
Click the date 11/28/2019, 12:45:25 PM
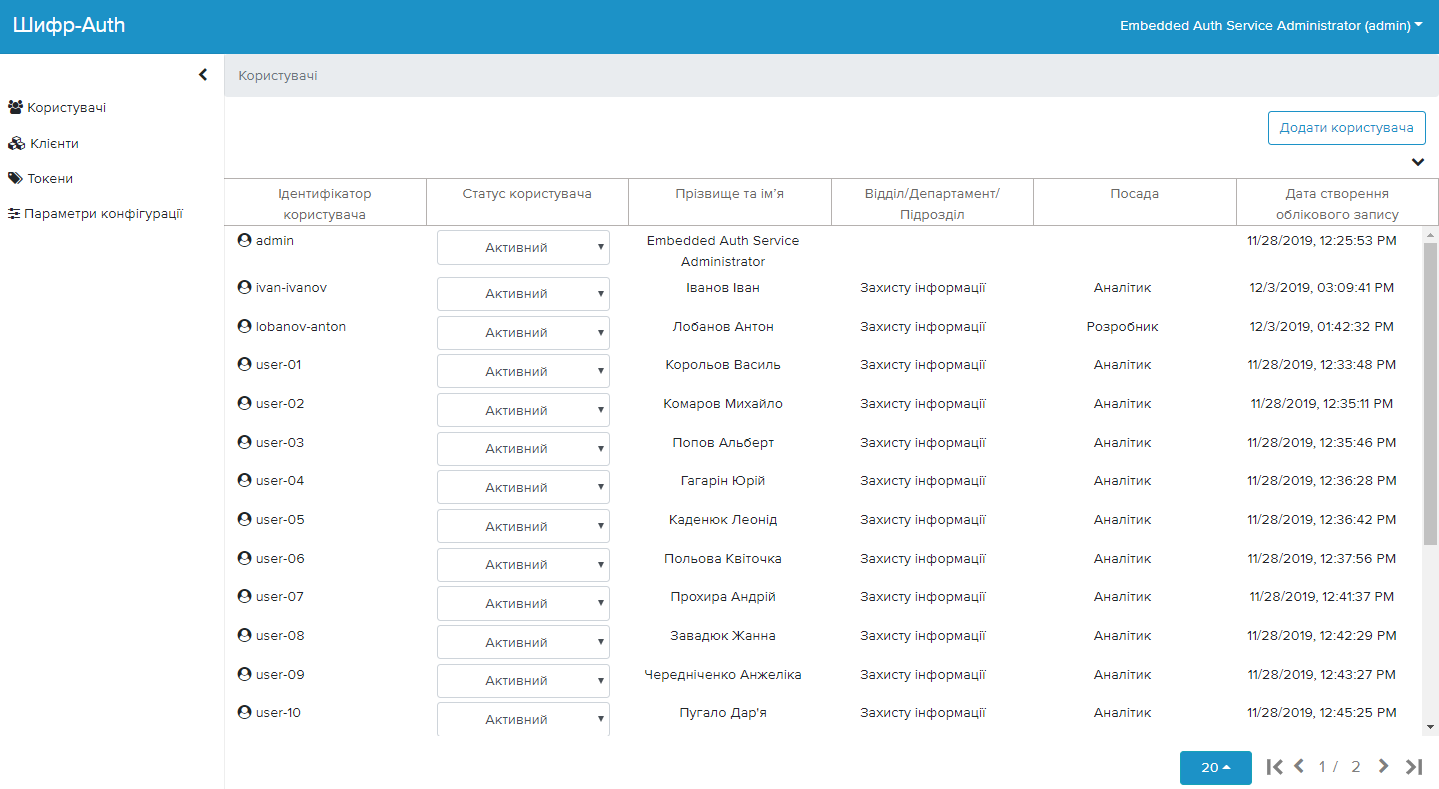[1322, 712]
